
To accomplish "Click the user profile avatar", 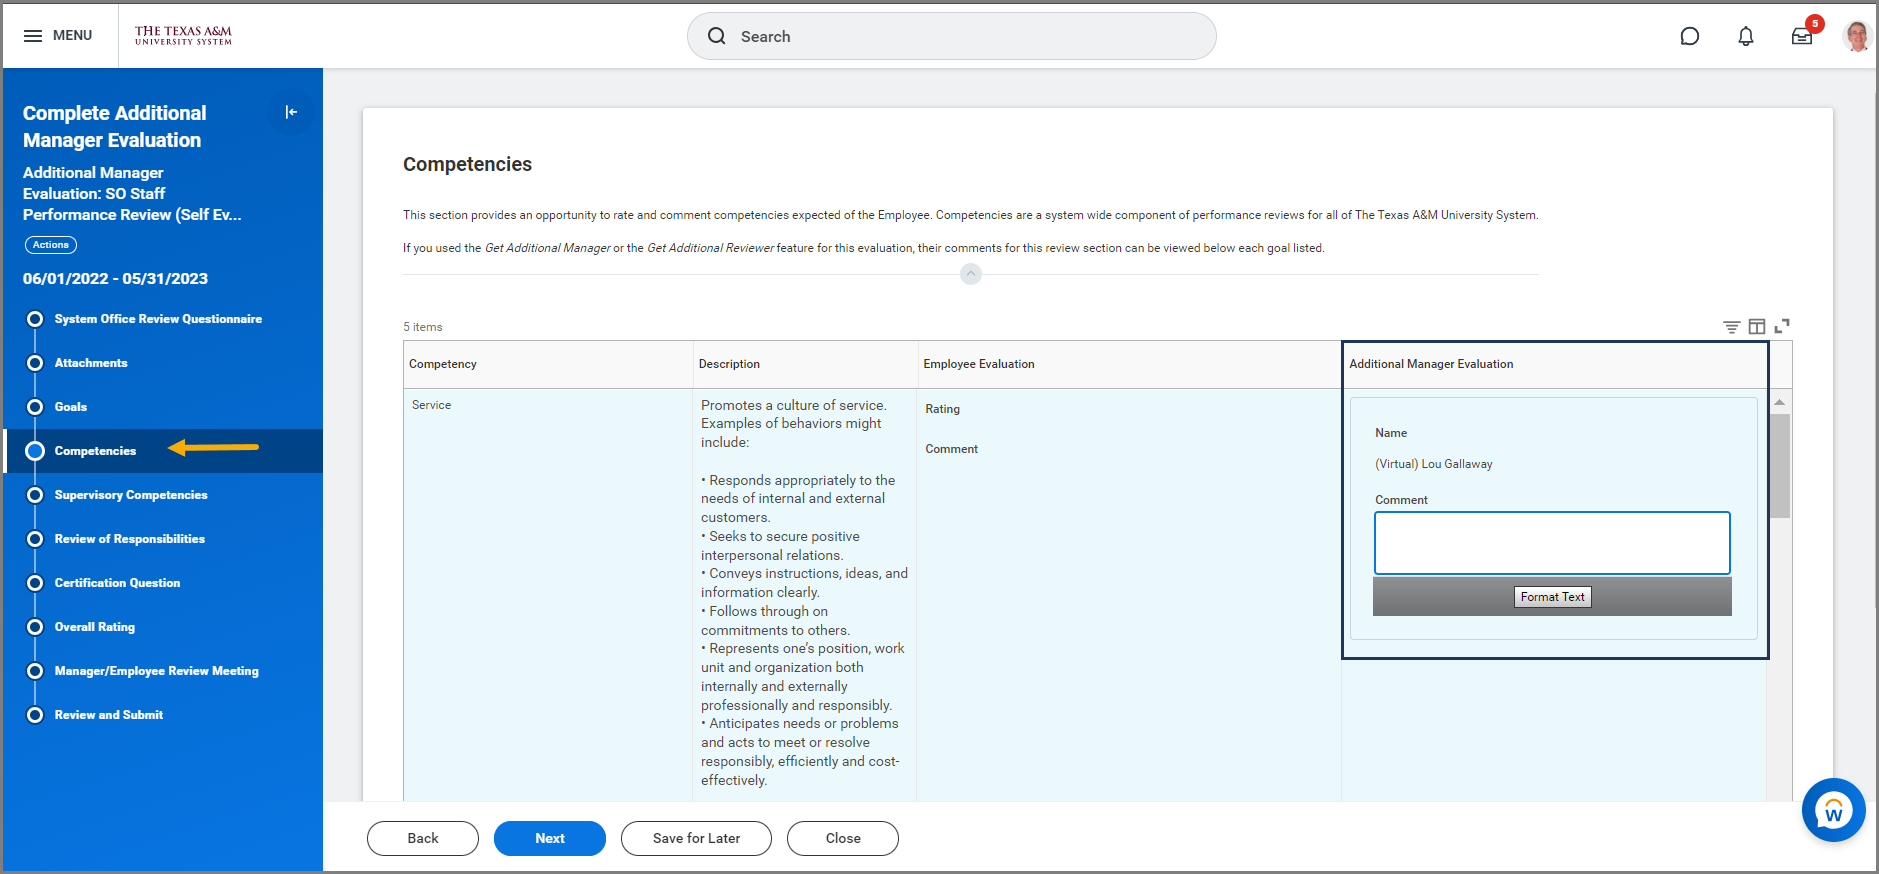I will [1856, 37].
